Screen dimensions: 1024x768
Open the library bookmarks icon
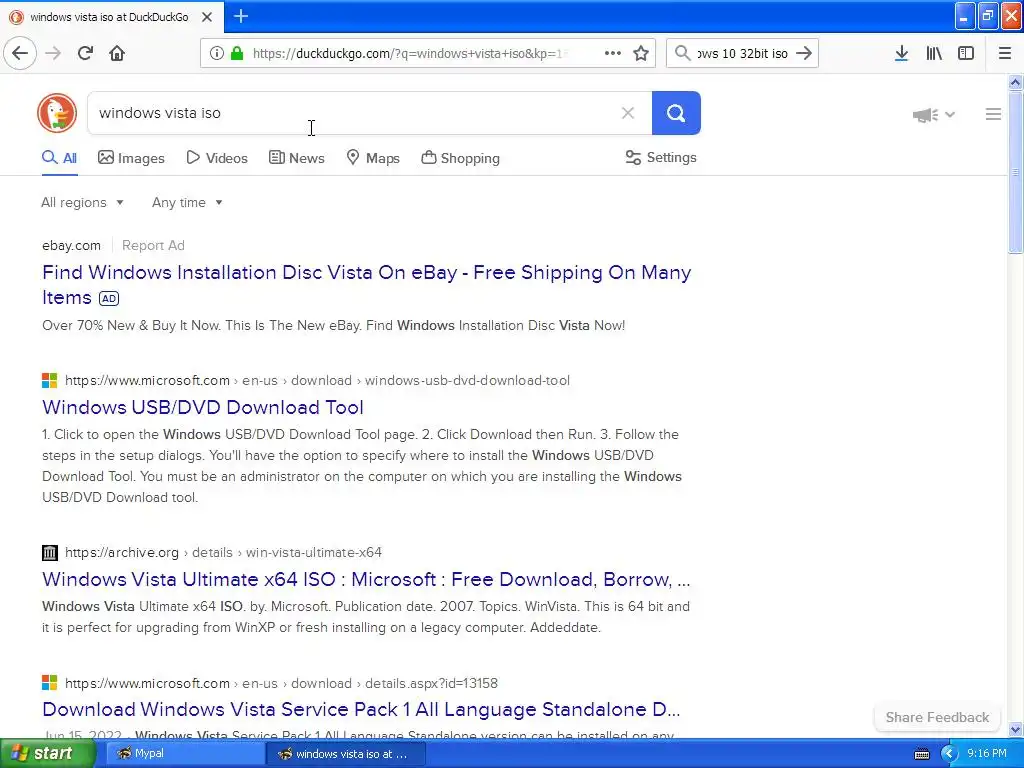934,53
